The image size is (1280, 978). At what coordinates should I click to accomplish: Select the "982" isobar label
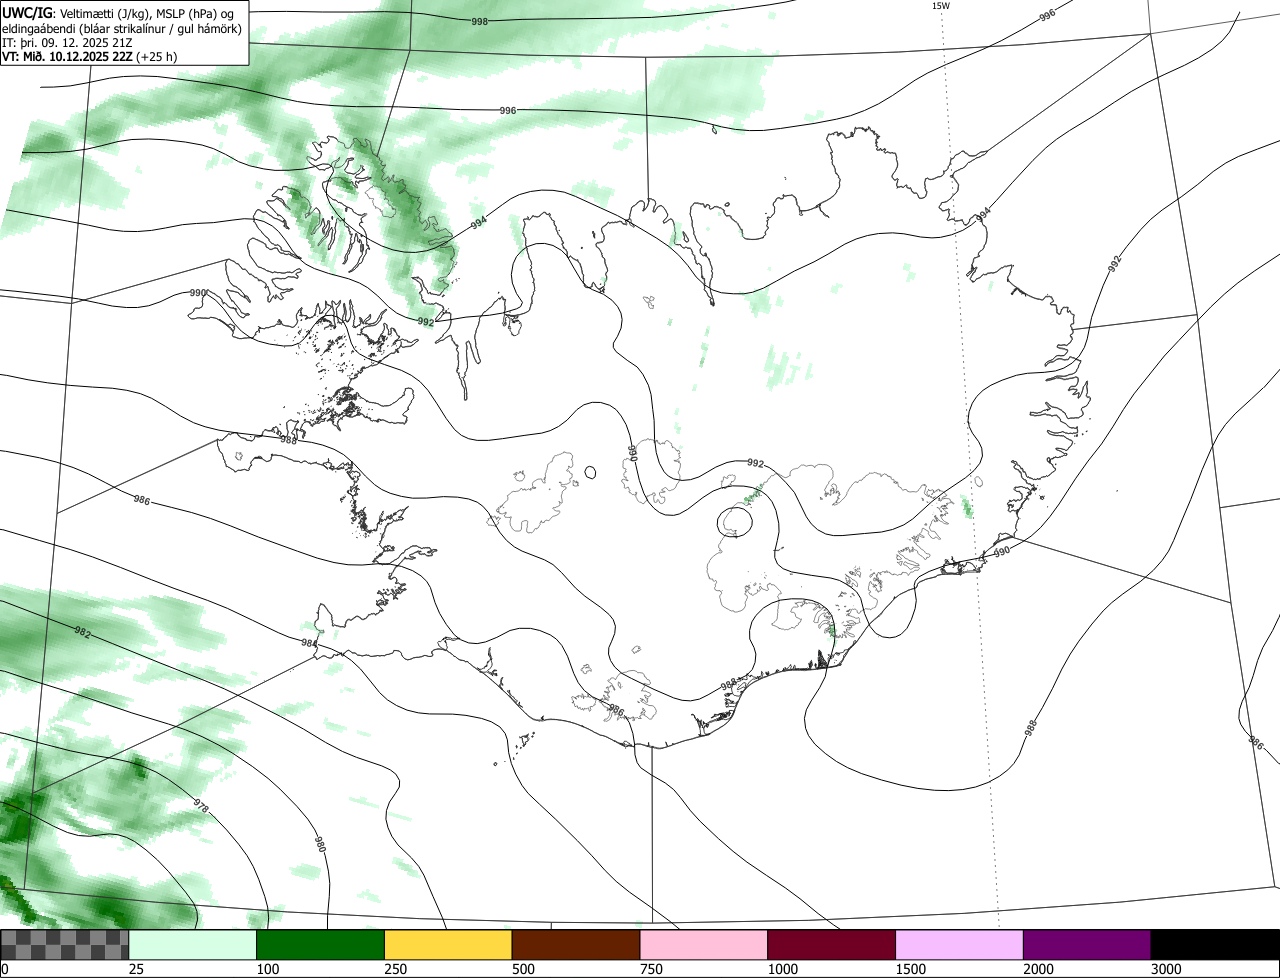pyautogui.click(x=82, y=632)
